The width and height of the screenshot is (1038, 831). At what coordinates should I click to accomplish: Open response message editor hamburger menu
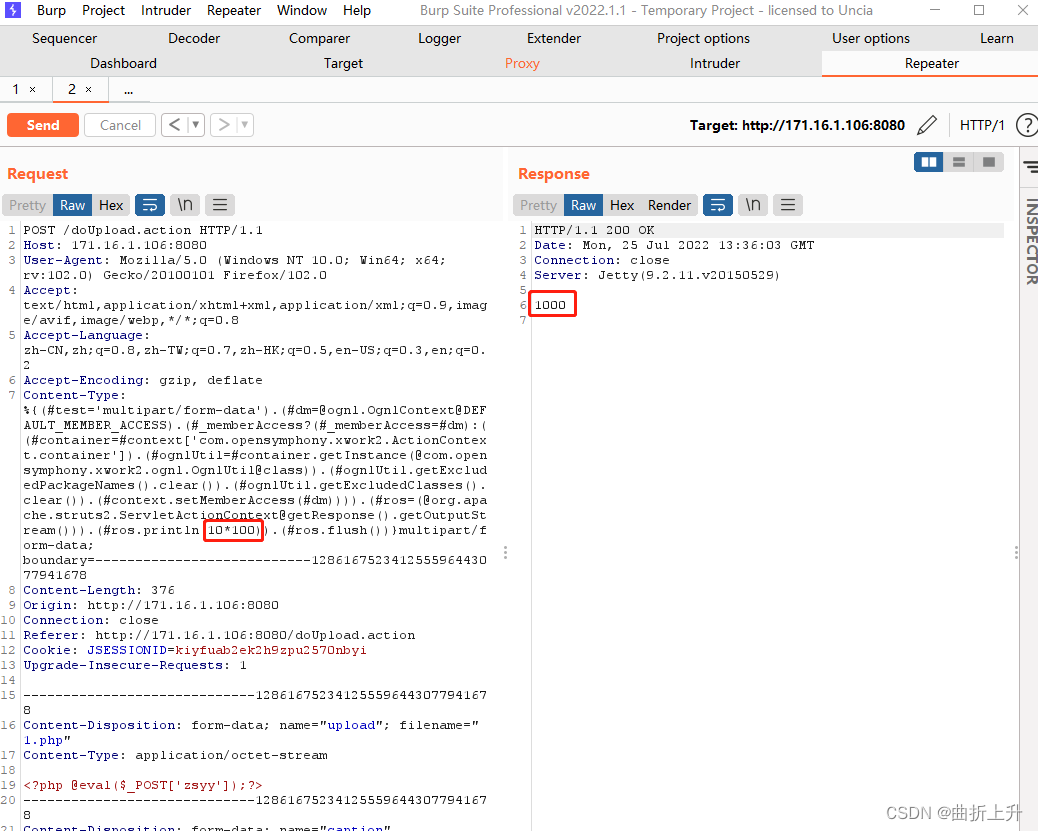pyautogui.click(x=788, y=205)
